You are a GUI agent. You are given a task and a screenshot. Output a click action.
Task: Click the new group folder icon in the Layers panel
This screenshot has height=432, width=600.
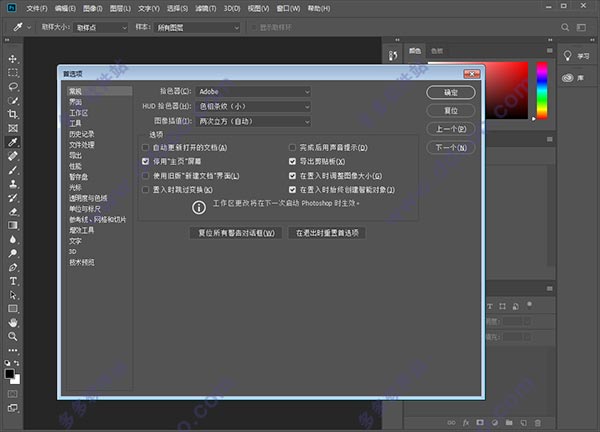click(x=509, y=423)
